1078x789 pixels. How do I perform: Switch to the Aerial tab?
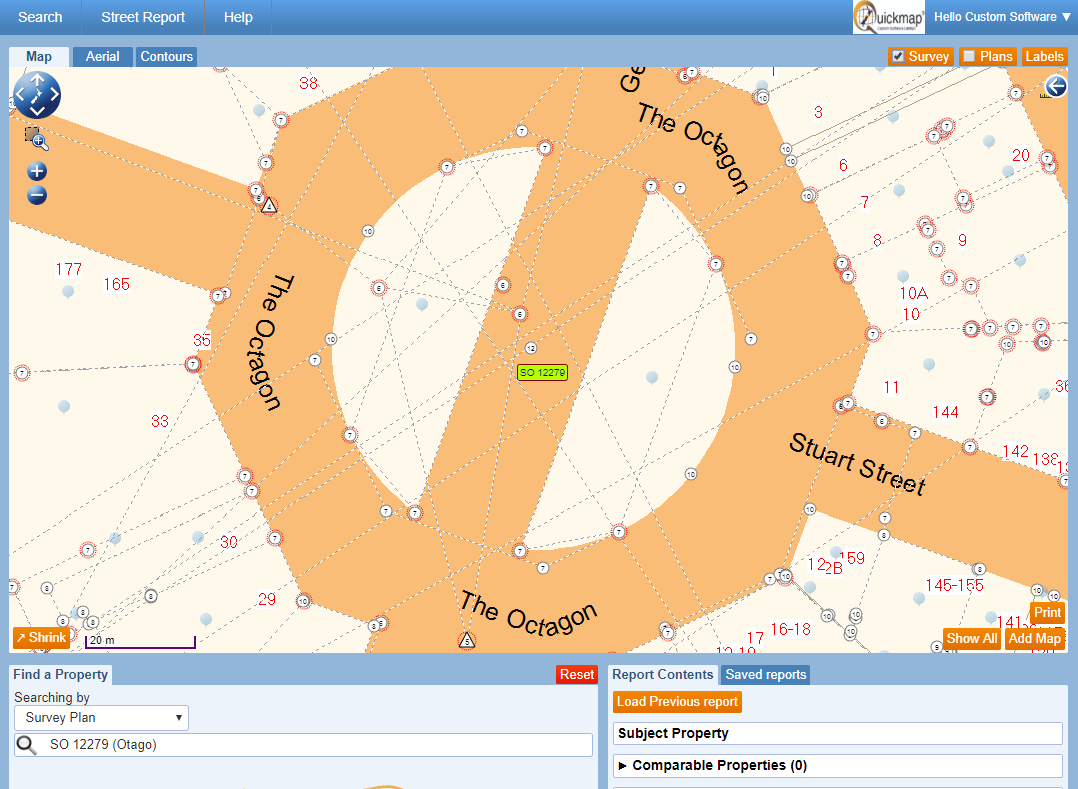pos(102,56)
